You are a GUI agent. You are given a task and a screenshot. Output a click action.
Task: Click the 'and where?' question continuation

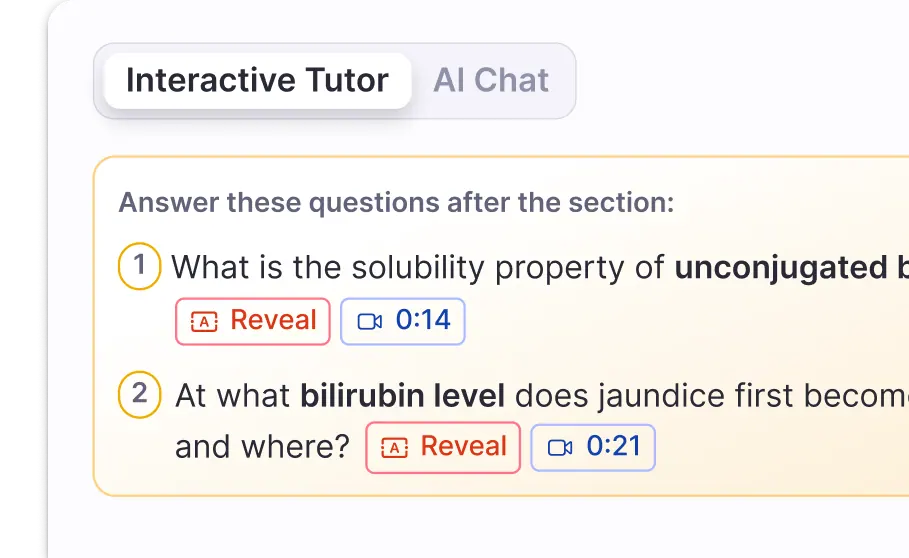click(262, 447)
